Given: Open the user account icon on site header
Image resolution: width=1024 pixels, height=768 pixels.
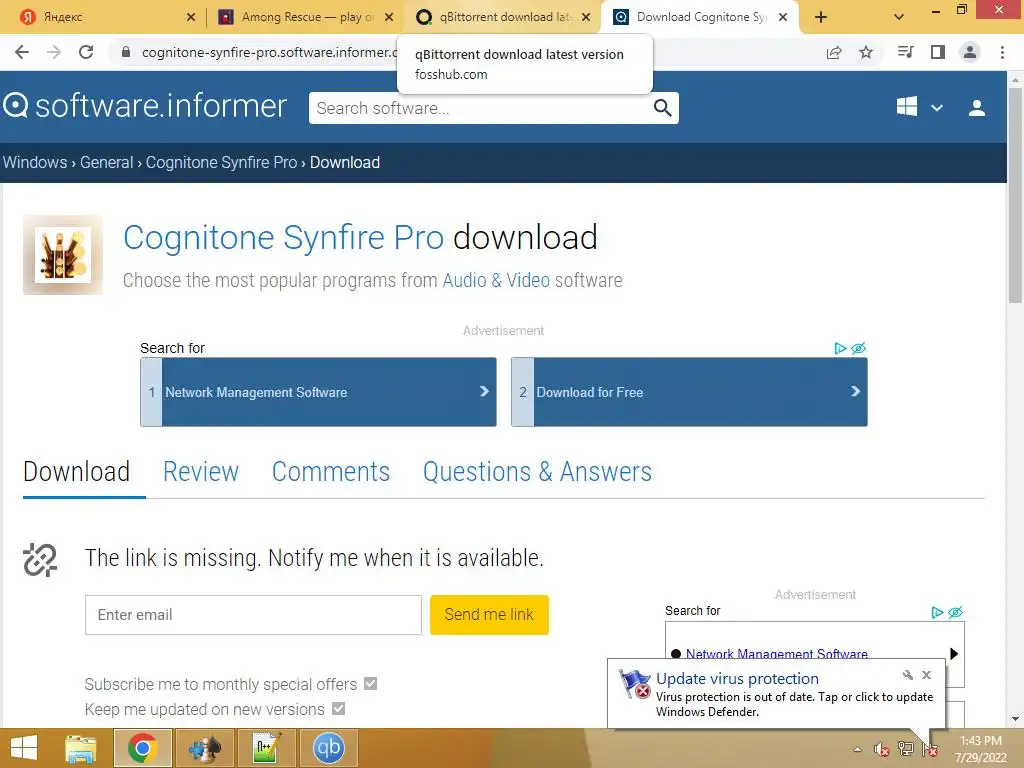Looking at the screenshot, I should [976, 108].
